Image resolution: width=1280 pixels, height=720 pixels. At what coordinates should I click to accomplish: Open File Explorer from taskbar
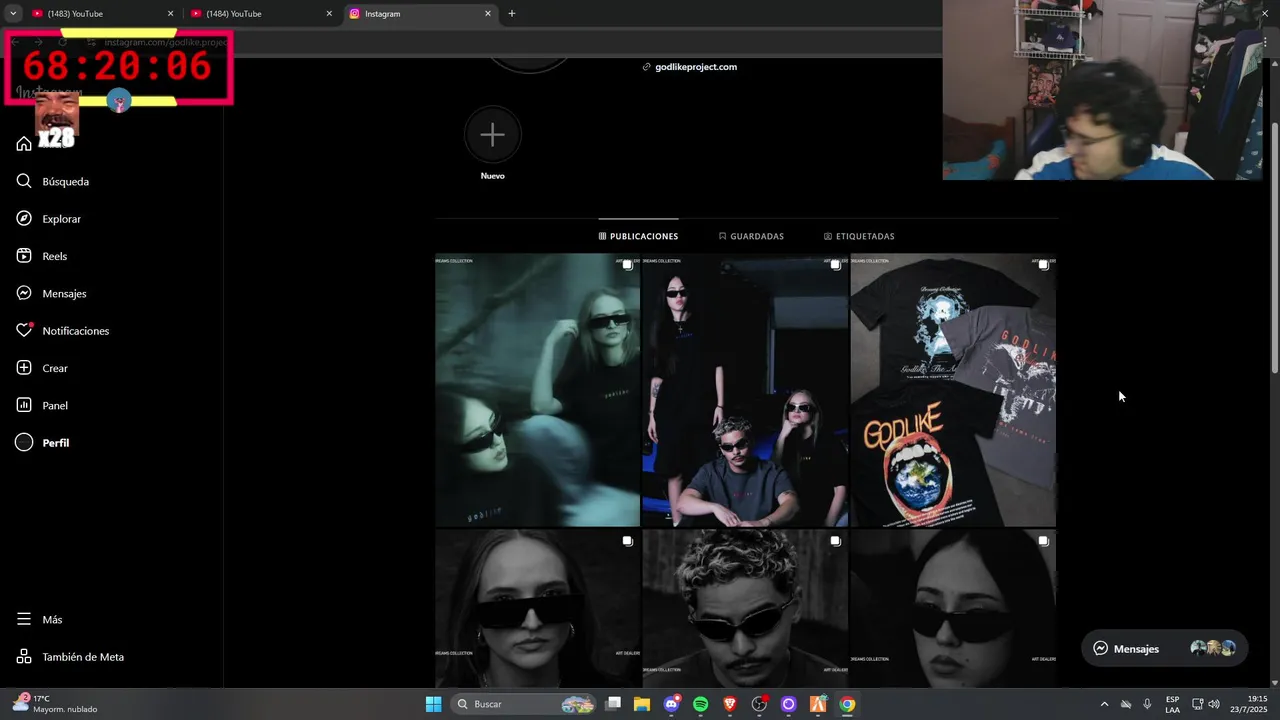pos(642,704)
